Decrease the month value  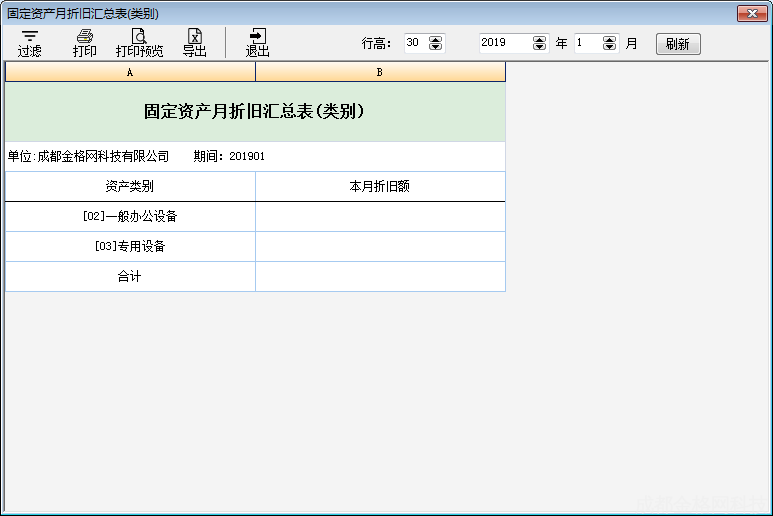coord(610,47)
